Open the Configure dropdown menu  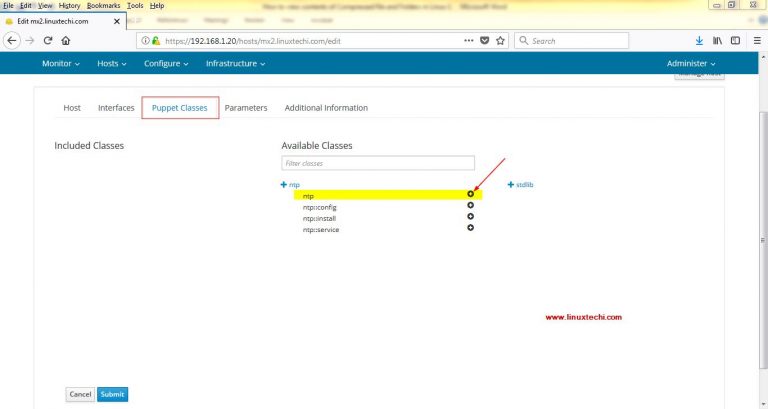(166, 63)
